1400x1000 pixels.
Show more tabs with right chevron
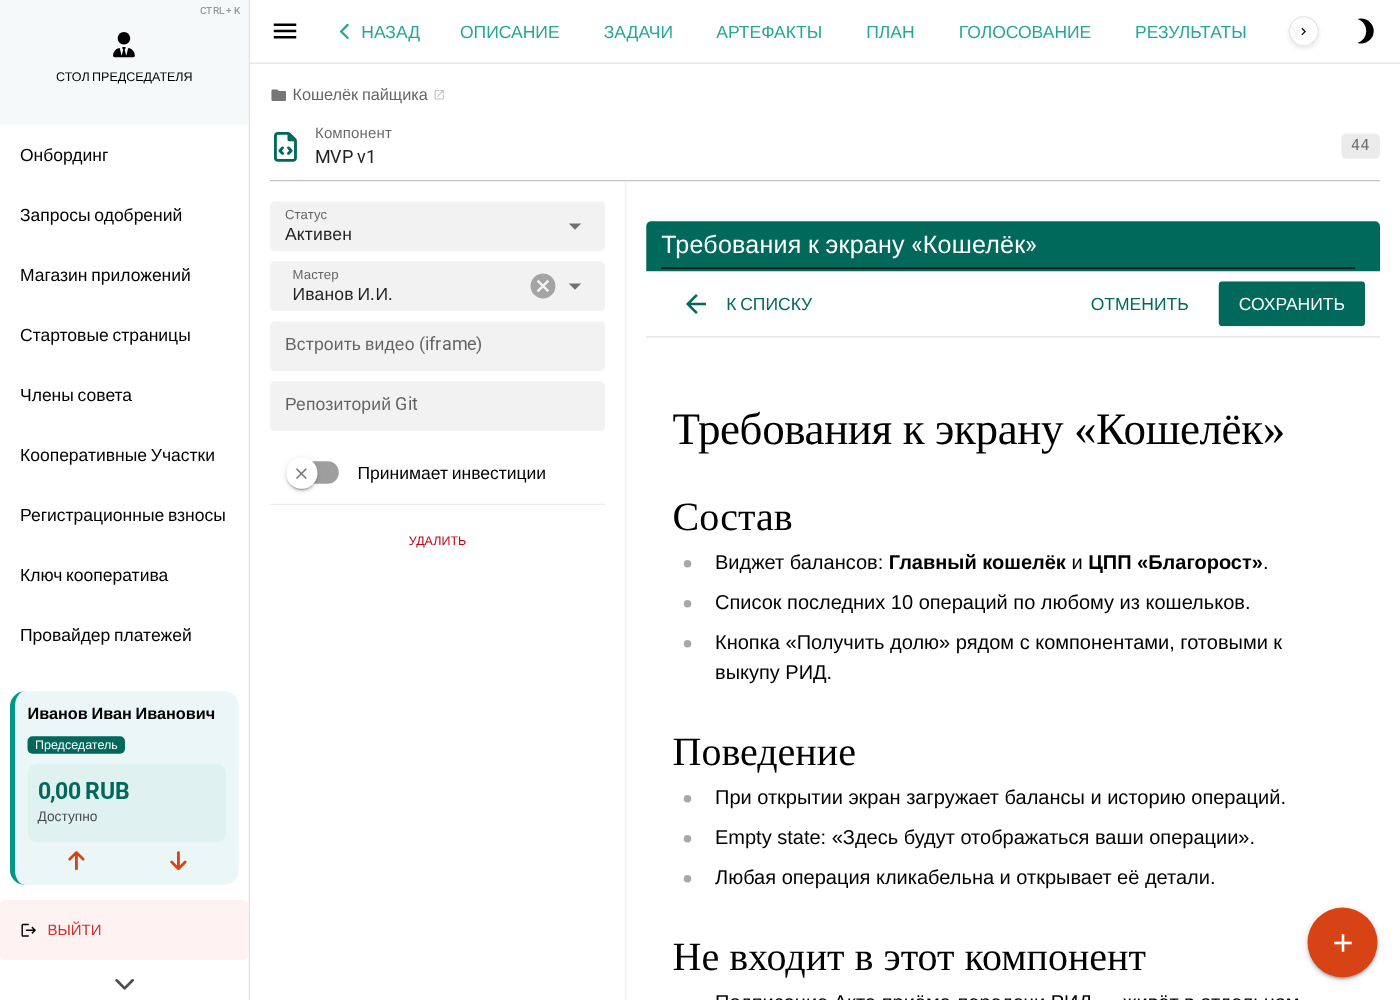(1303, 31)
